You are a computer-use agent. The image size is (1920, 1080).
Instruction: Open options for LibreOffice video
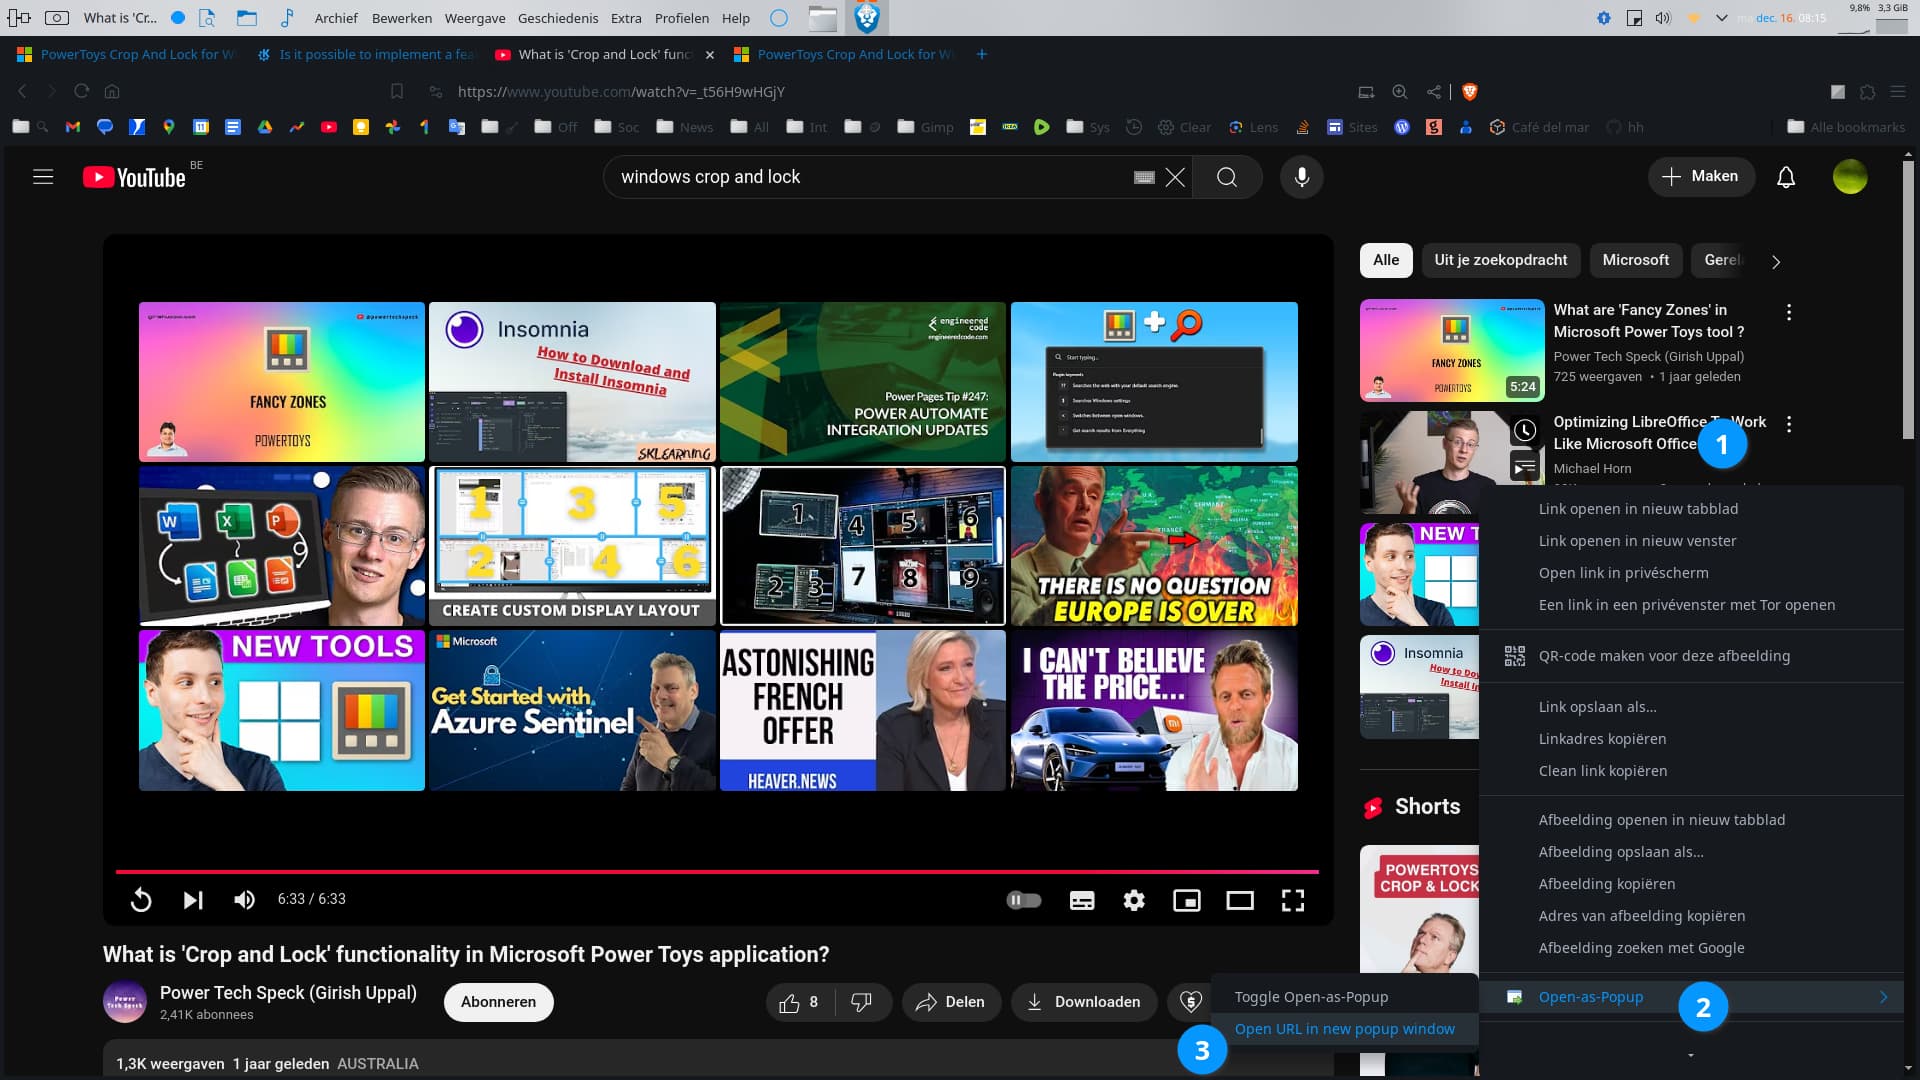(1788, 424)
